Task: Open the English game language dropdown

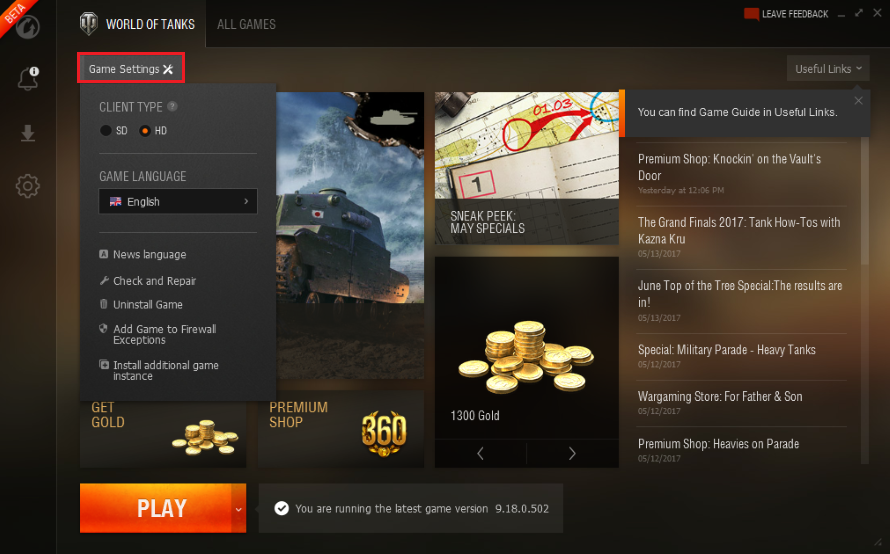Action: pos(178,202)
